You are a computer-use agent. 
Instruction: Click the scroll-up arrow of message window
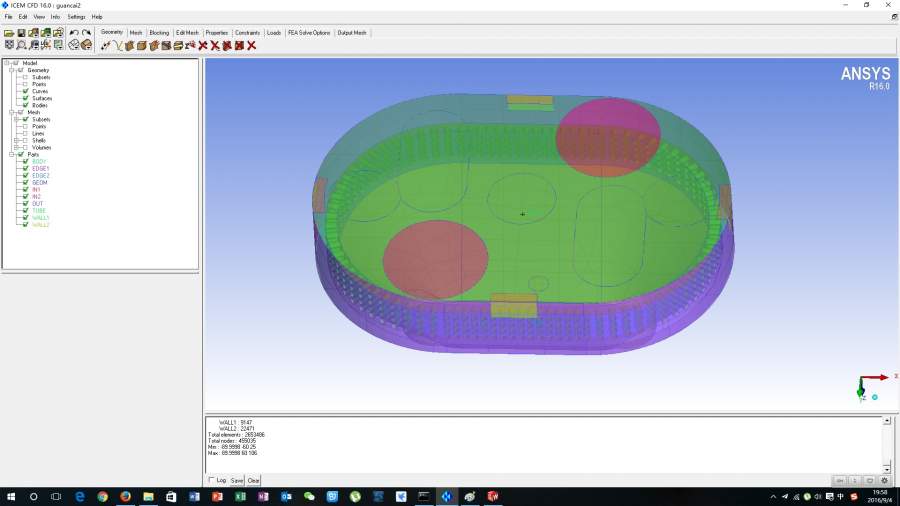click(x=887, y=421)
